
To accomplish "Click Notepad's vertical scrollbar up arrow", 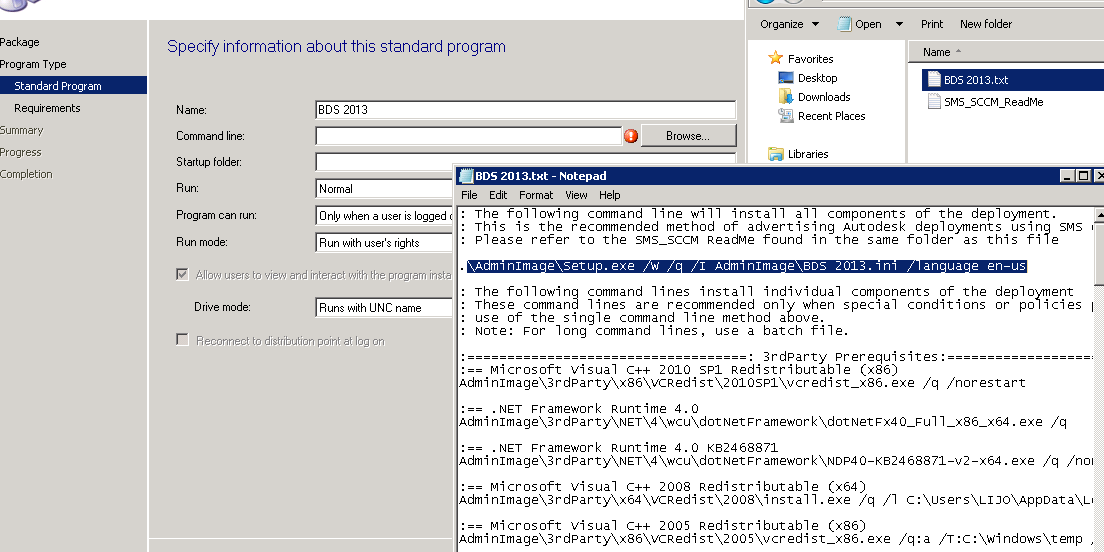I will pyautogui.click(x=1099, y=213).
